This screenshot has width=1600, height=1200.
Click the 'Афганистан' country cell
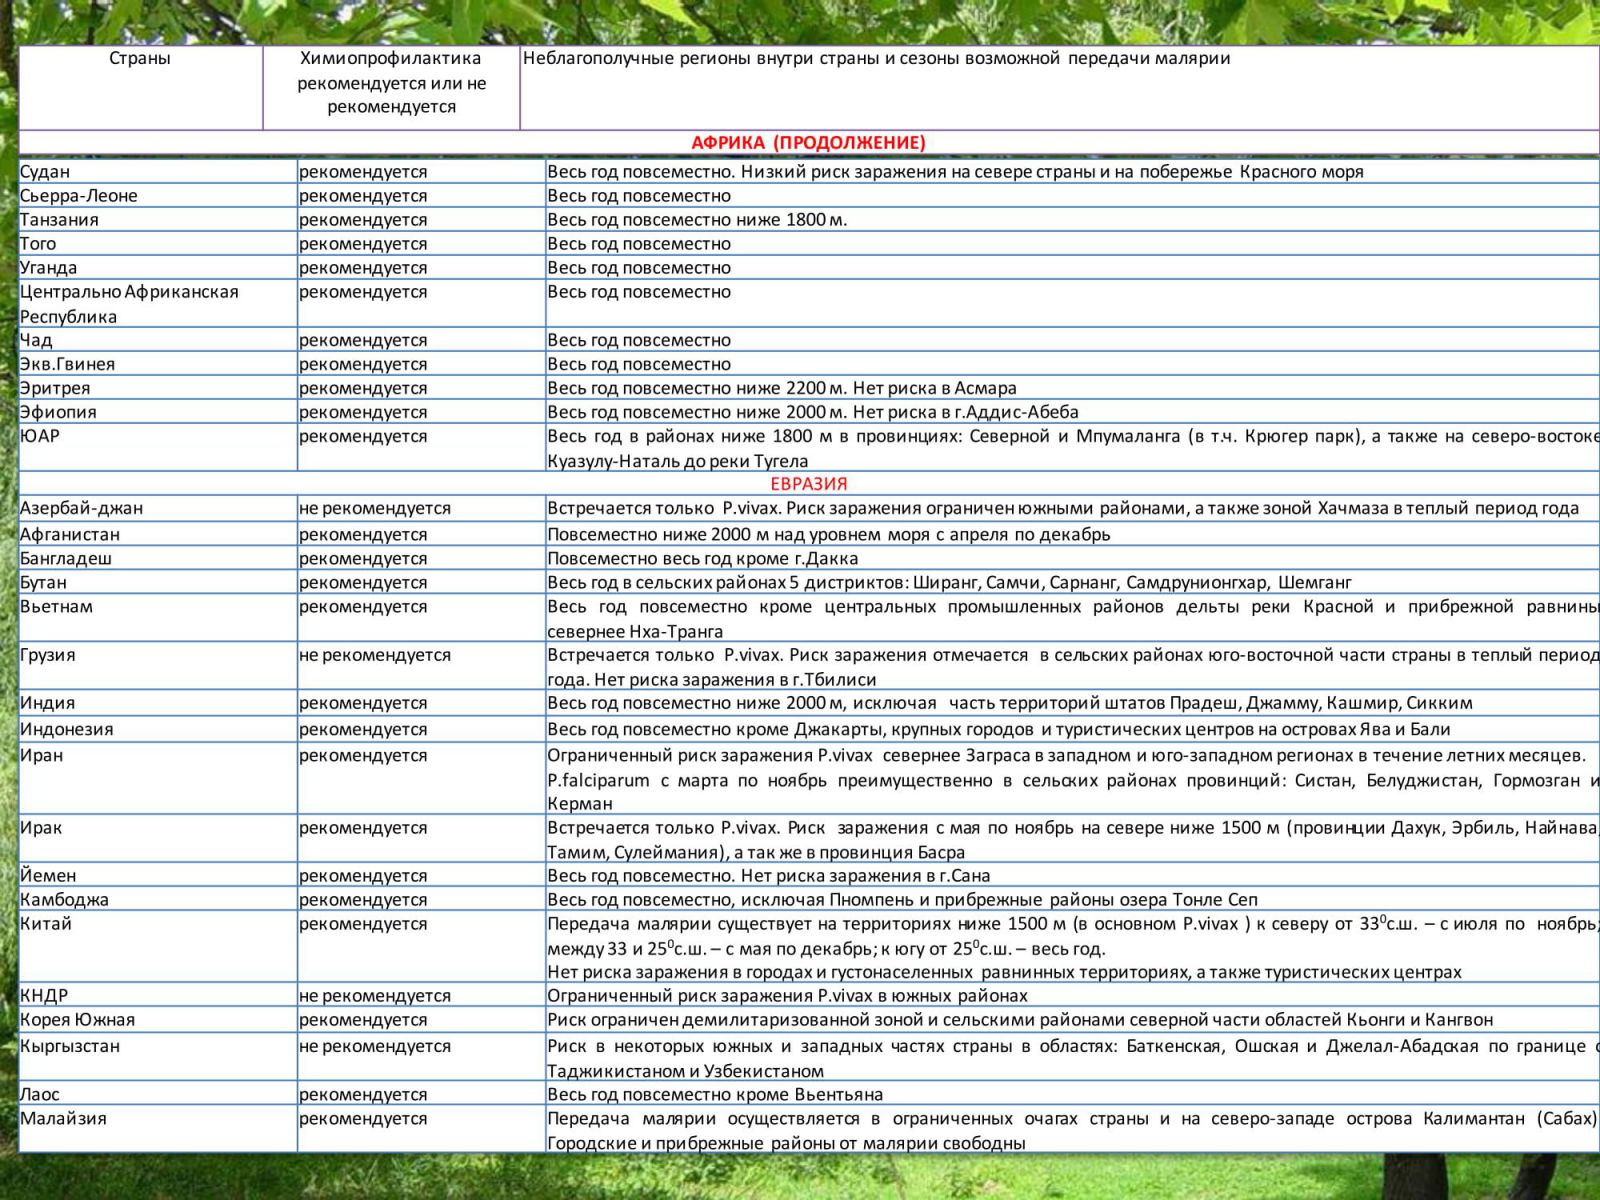tap(158, 534)
